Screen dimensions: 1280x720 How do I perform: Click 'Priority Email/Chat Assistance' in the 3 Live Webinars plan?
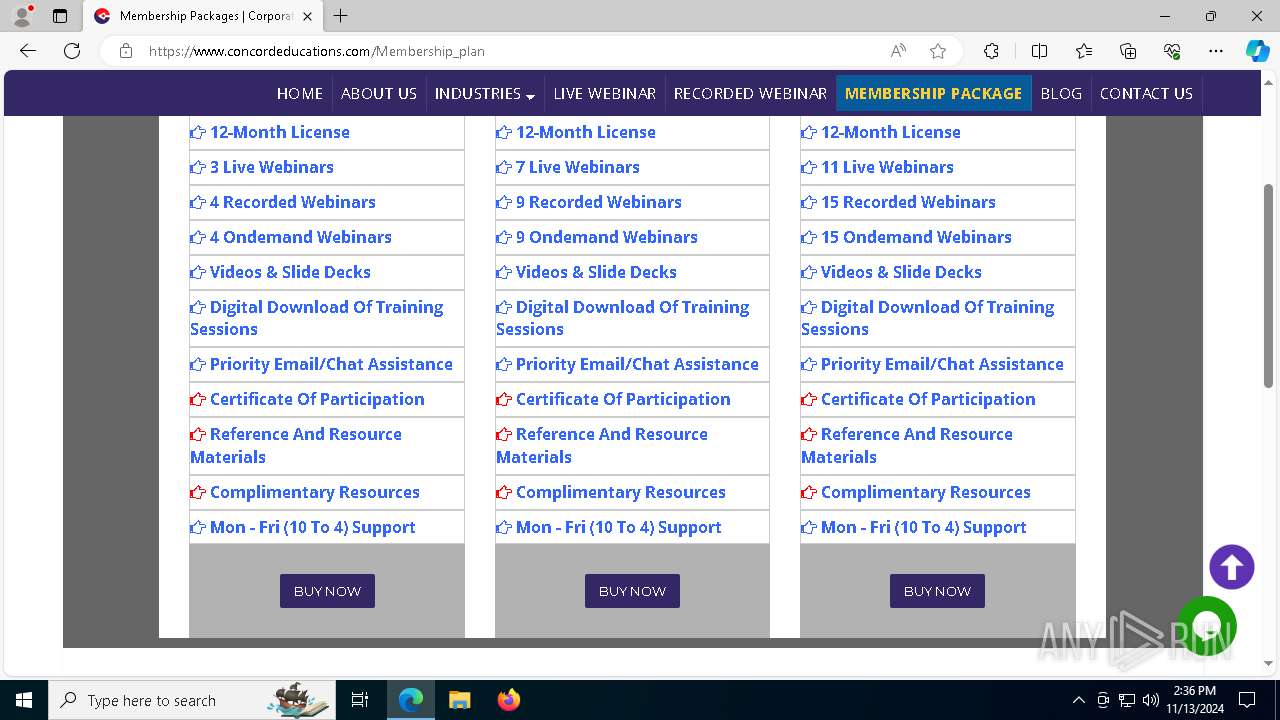(331, 364)
